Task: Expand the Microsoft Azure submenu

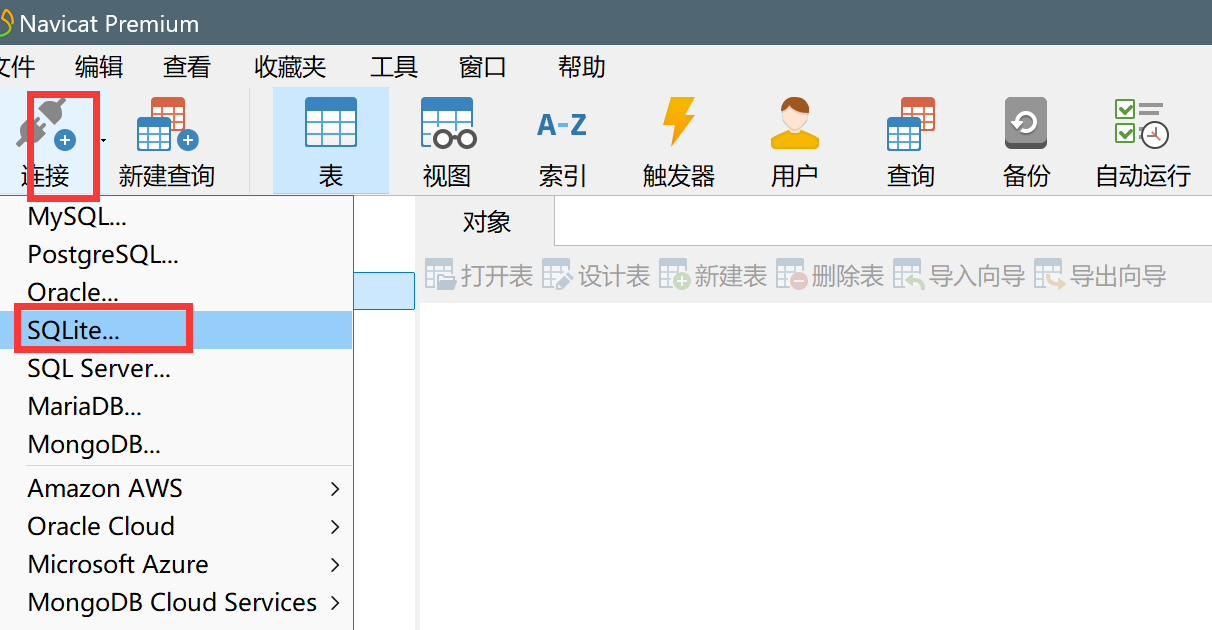Action: point(178,564)
